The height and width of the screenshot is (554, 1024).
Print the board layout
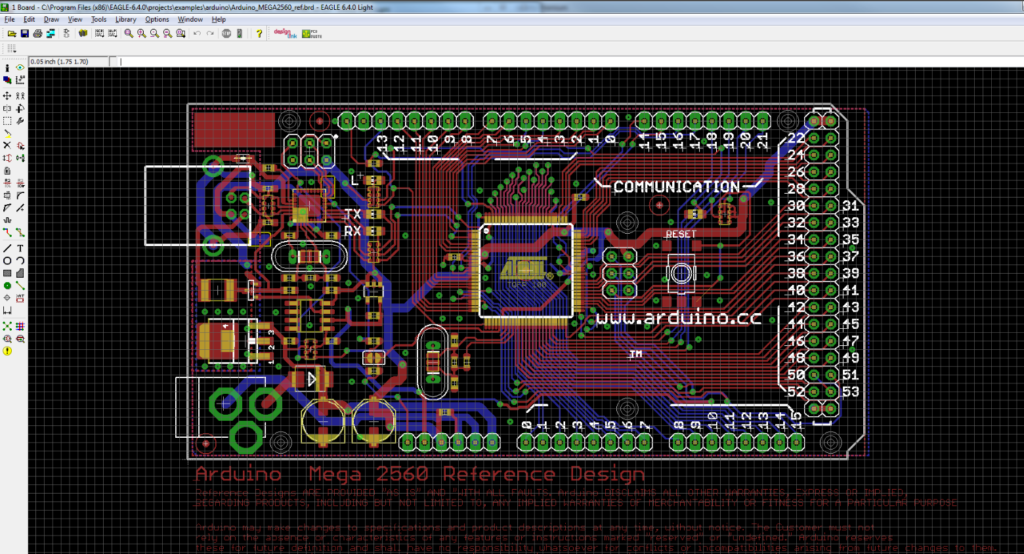[x=37, y=33]
